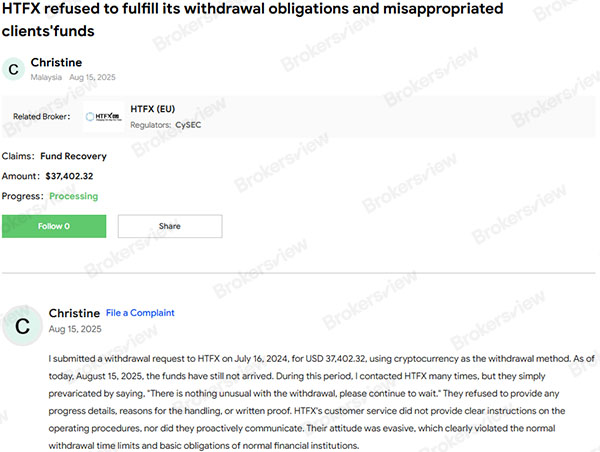Viewport: 600px width, 452px height.
Task: Click the date below the File a Complaint link
Action: pos(75,329)
